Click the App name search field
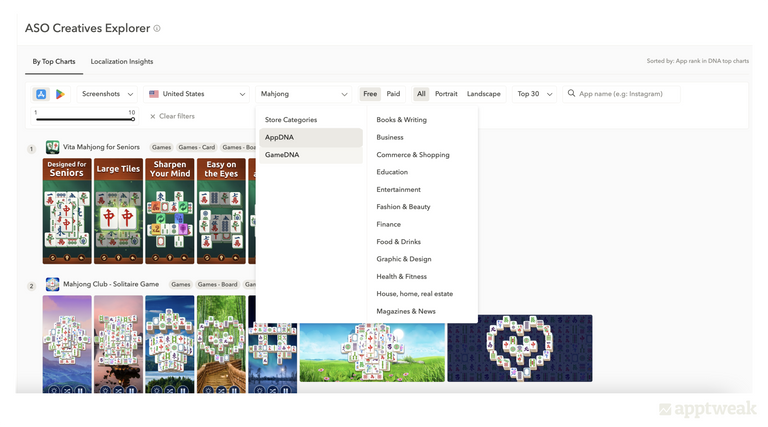The height and width of the screenshot is (427, 768). (x=622, y=94)
